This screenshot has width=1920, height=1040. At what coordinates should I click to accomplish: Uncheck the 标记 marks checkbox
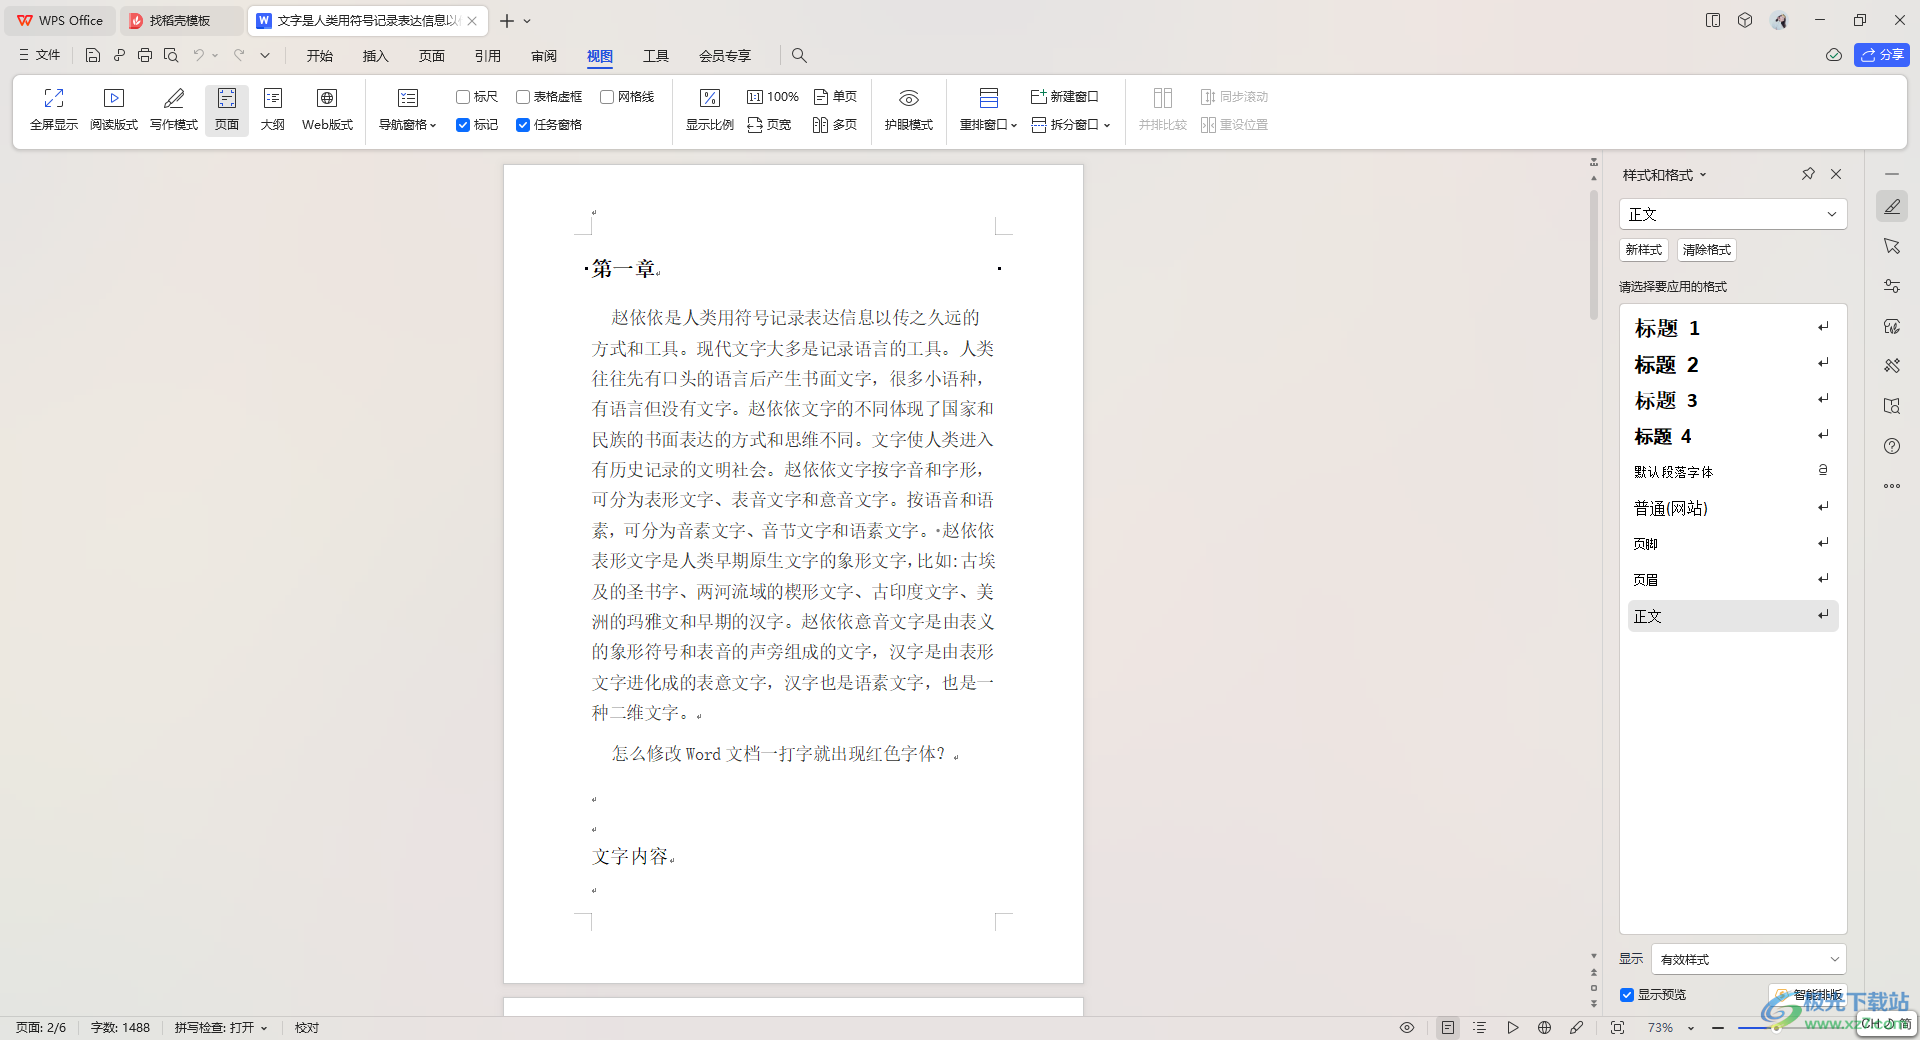(463, 125)
